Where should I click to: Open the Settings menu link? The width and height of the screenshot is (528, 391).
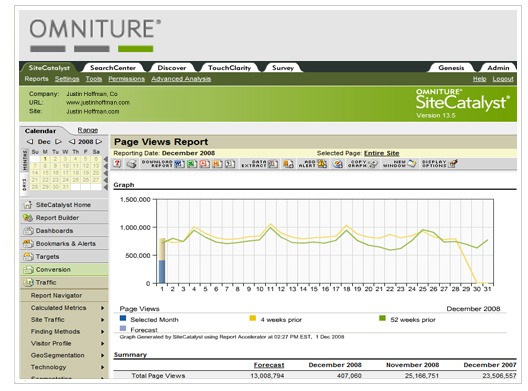(67, 79)
